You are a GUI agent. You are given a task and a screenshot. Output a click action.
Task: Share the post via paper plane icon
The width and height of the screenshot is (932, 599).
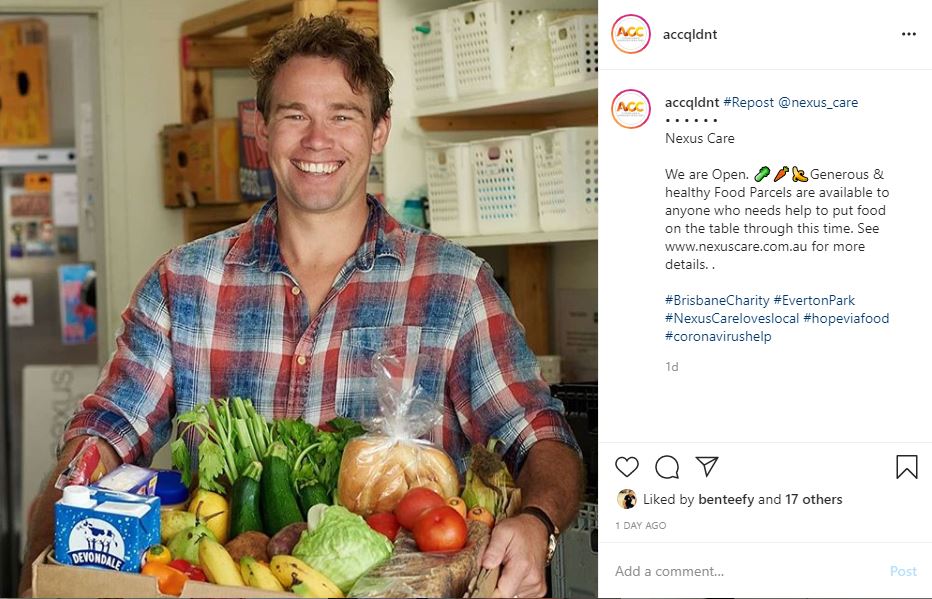click(707, 466)
